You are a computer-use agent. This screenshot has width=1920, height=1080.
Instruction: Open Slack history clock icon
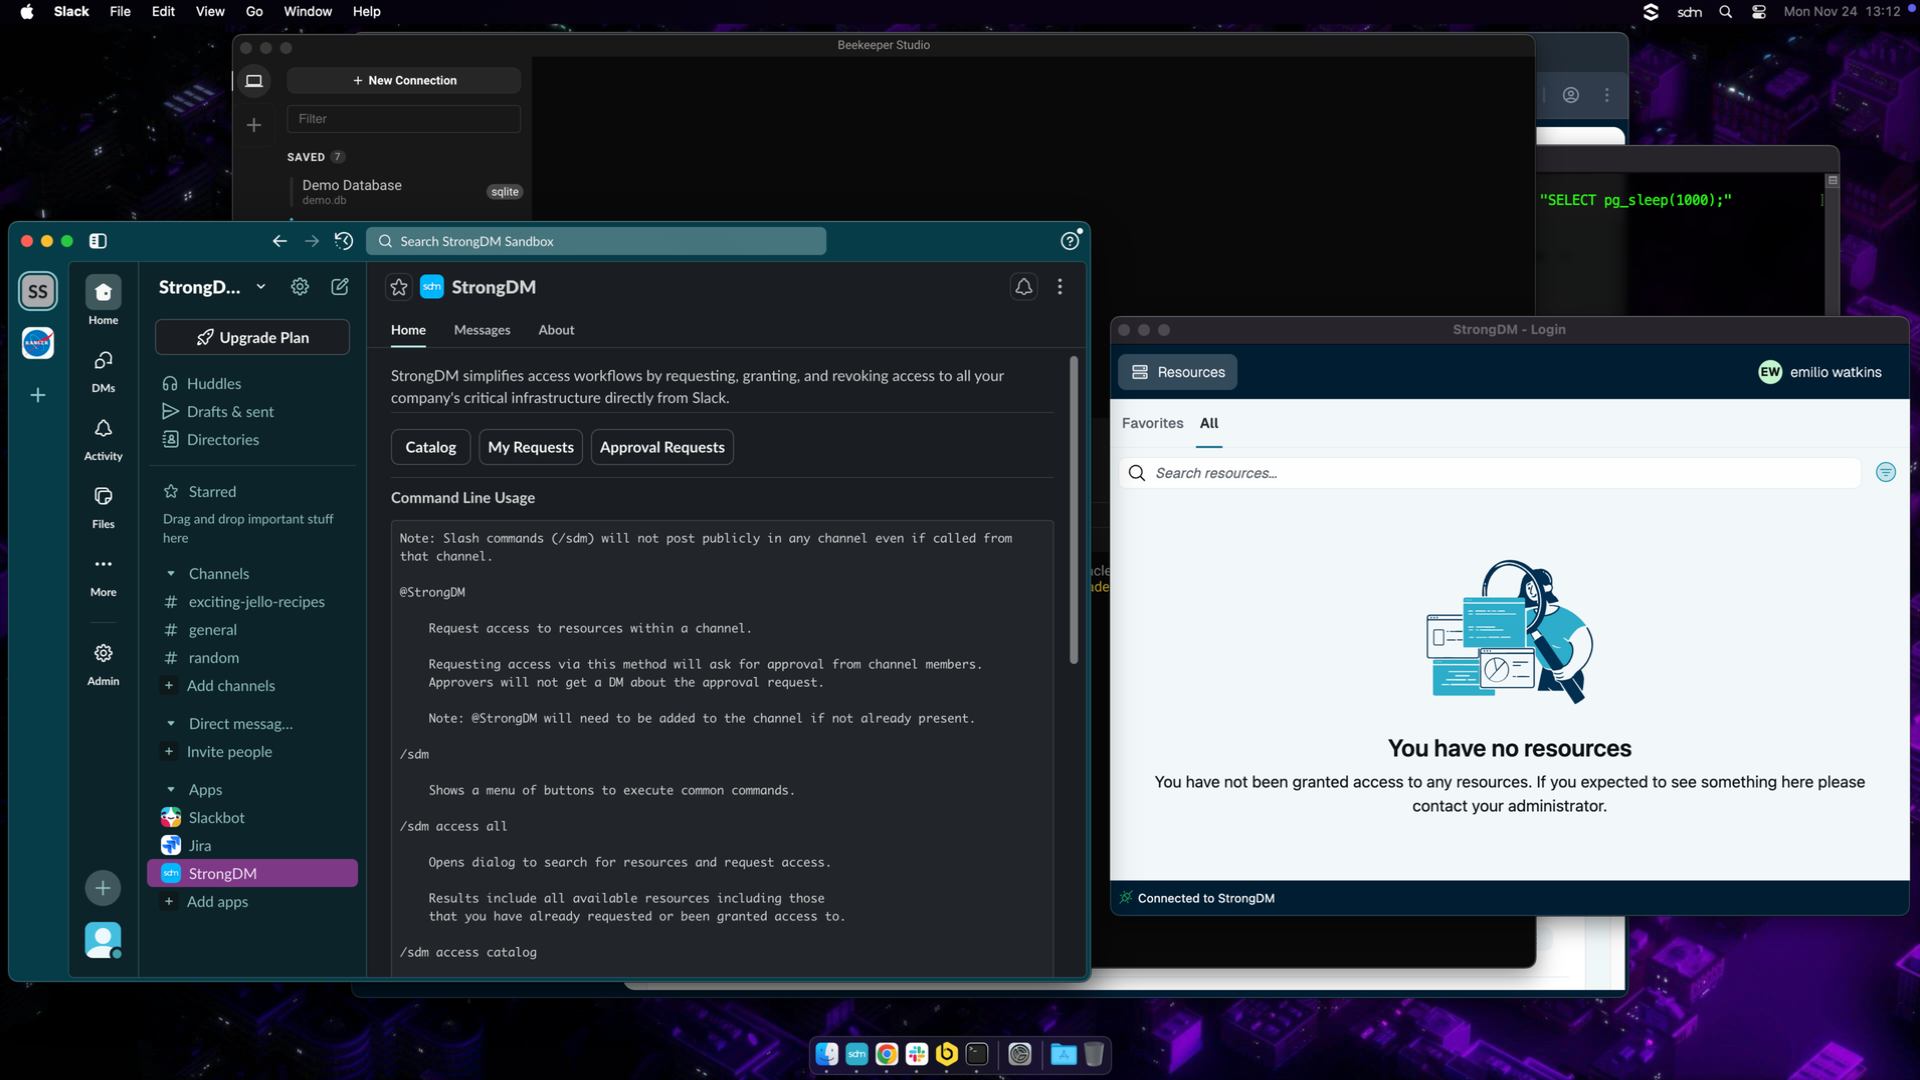[344, 241]
